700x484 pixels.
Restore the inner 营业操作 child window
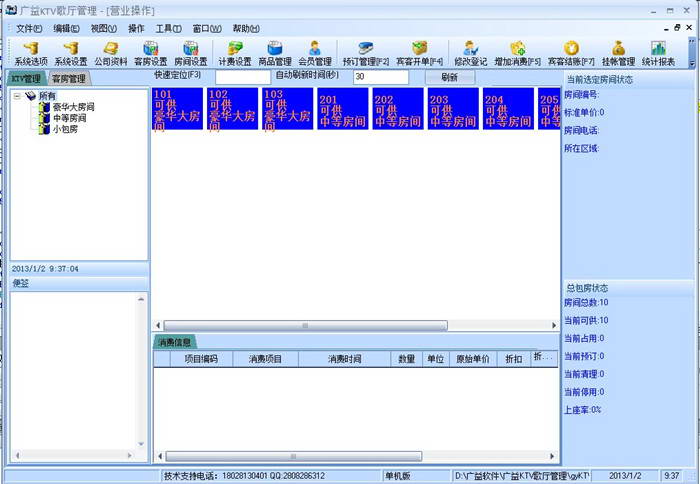(677, 28)
